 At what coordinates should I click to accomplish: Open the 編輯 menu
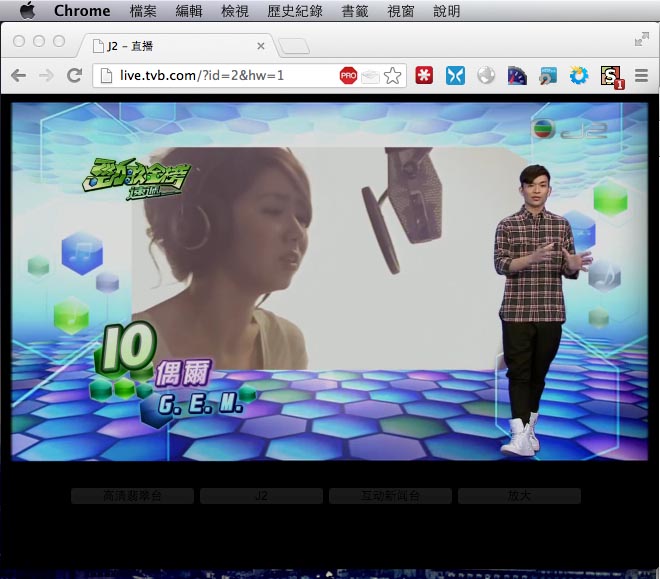[189, 11]
